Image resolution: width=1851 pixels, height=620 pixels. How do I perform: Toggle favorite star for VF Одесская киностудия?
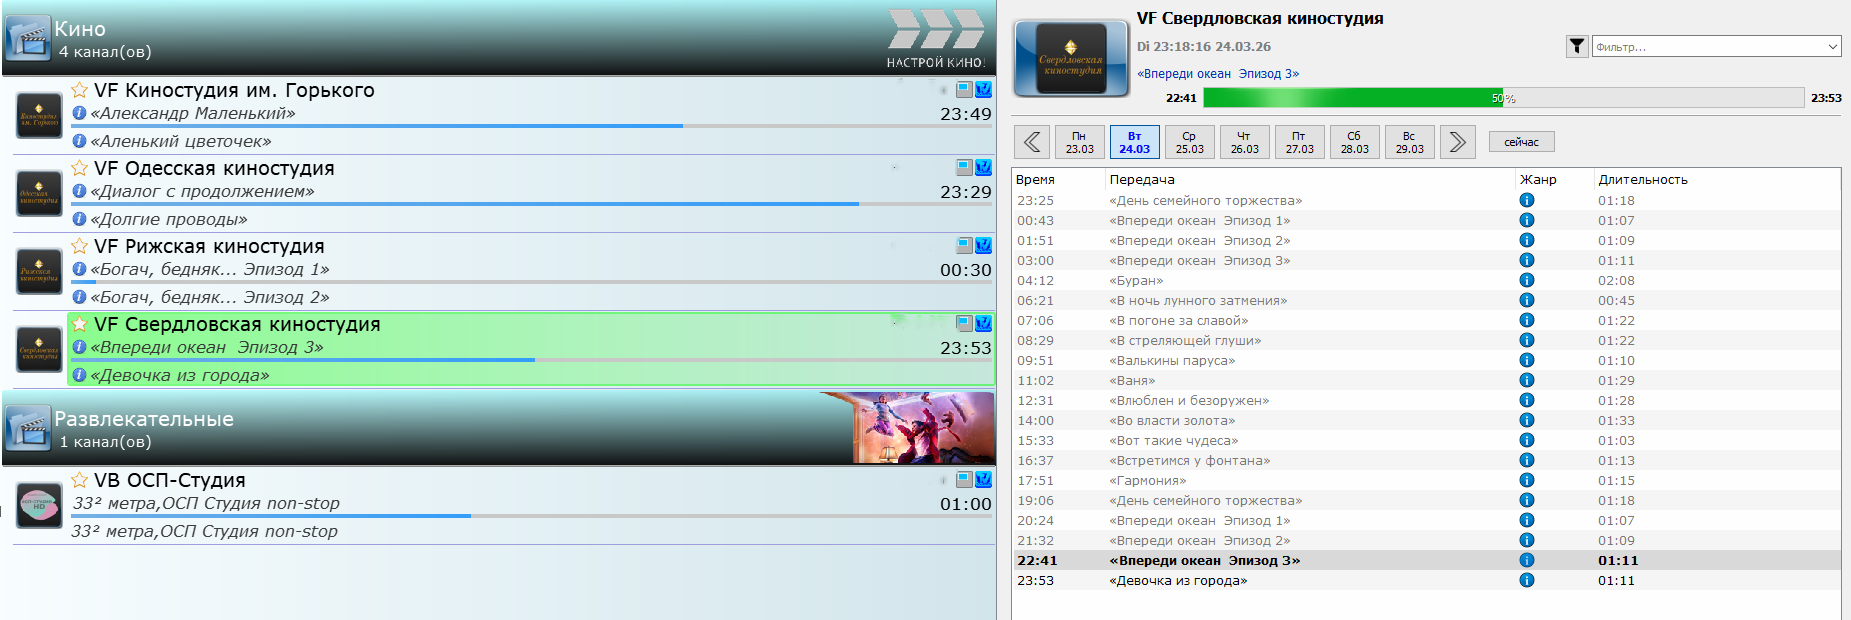tap(80, 168)
